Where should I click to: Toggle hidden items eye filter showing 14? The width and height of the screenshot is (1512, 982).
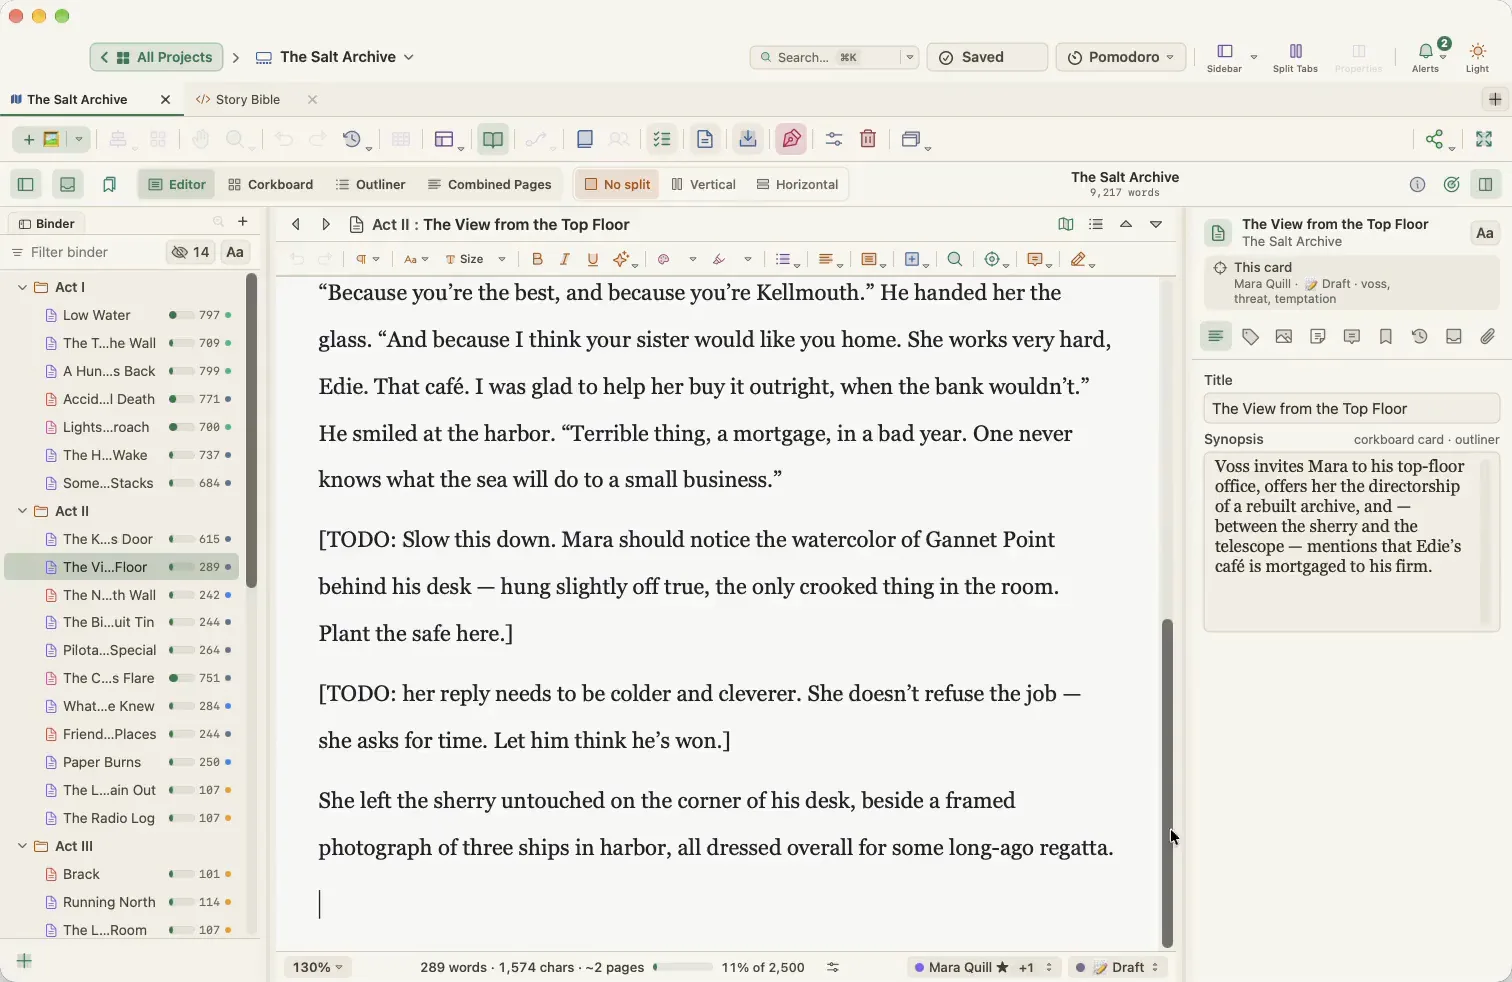(190, 252)
